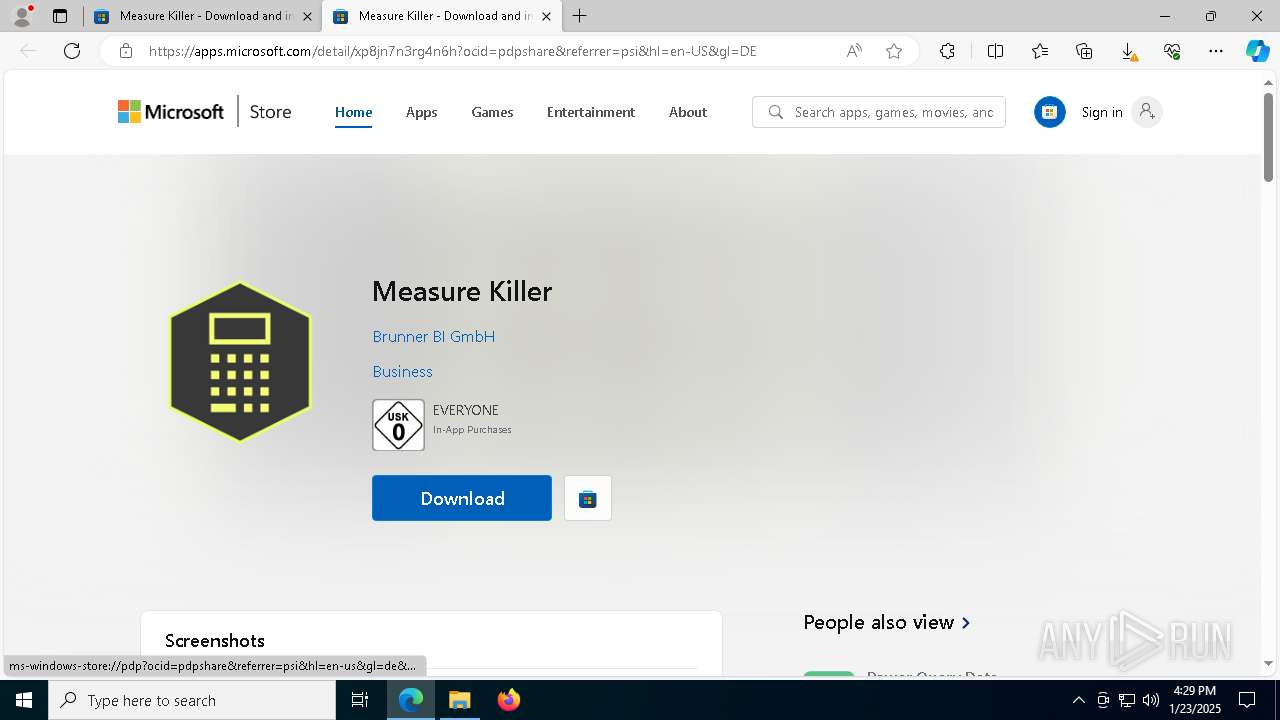
Task: Click the account avatar icon
Action: pyautogui.click(x=1147, y=112)
